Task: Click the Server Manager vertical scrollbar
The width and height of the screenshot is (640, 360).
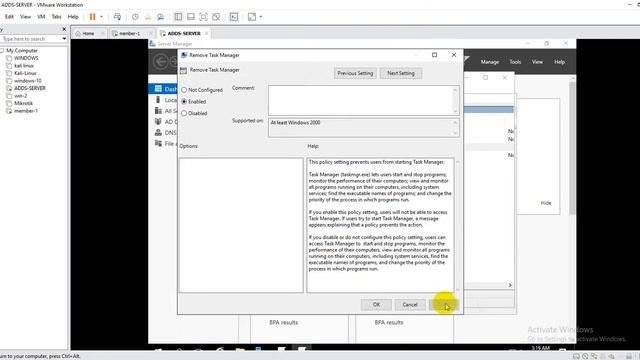Action: 573,147
